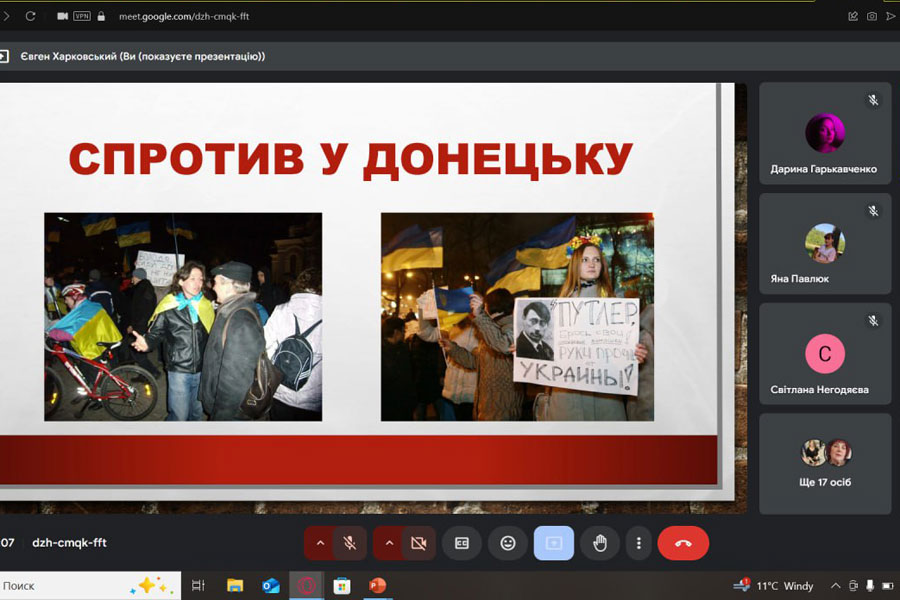Toggle closed captions button
This screenshot has width=900, height=600.
[x=462, y=543]
